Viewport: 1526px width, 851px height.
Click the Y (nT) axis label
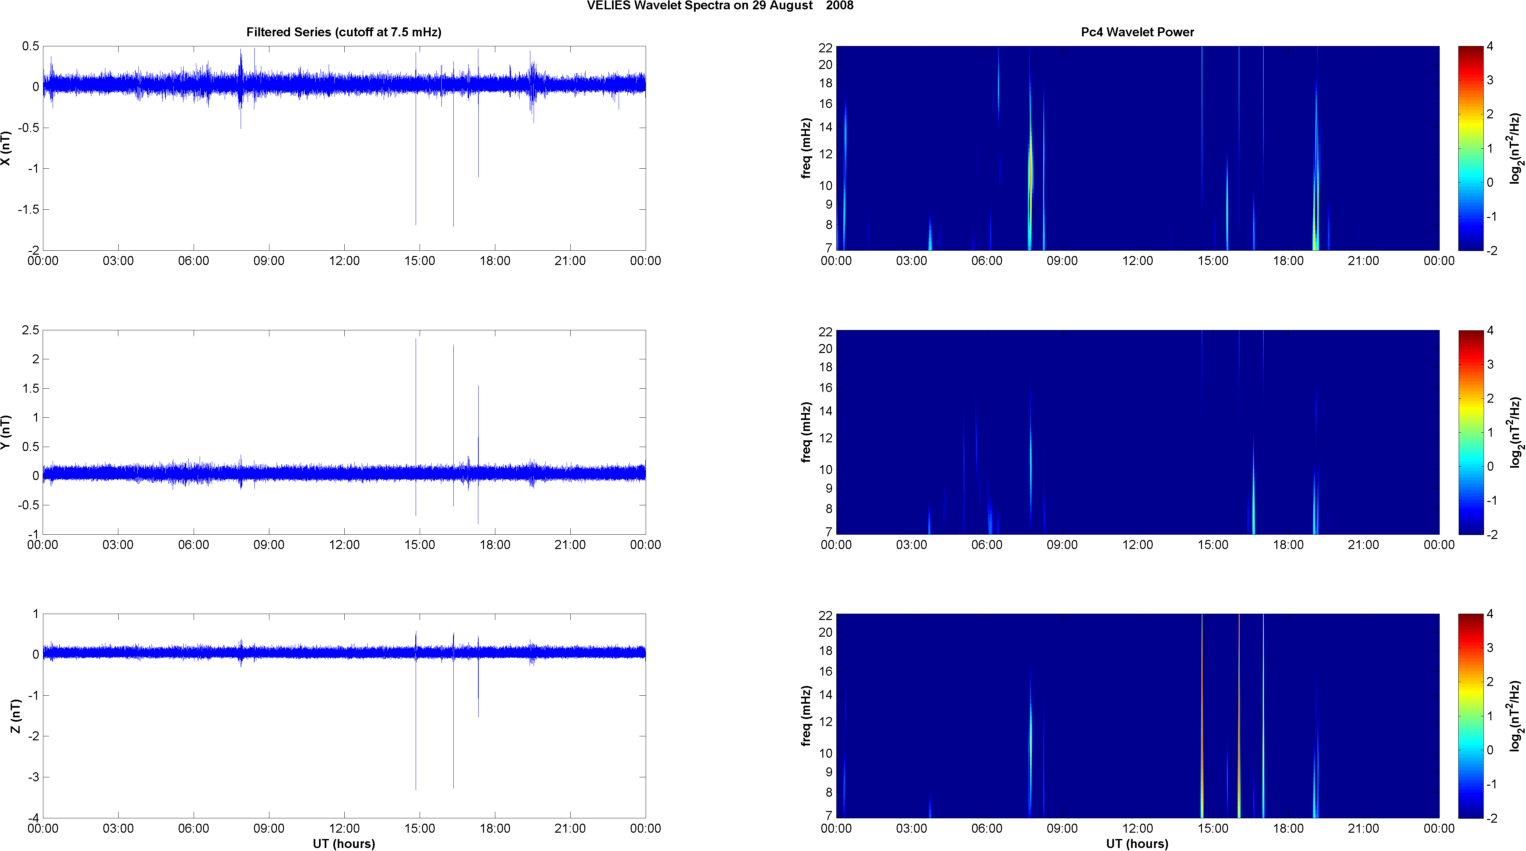tap(6, 432)
